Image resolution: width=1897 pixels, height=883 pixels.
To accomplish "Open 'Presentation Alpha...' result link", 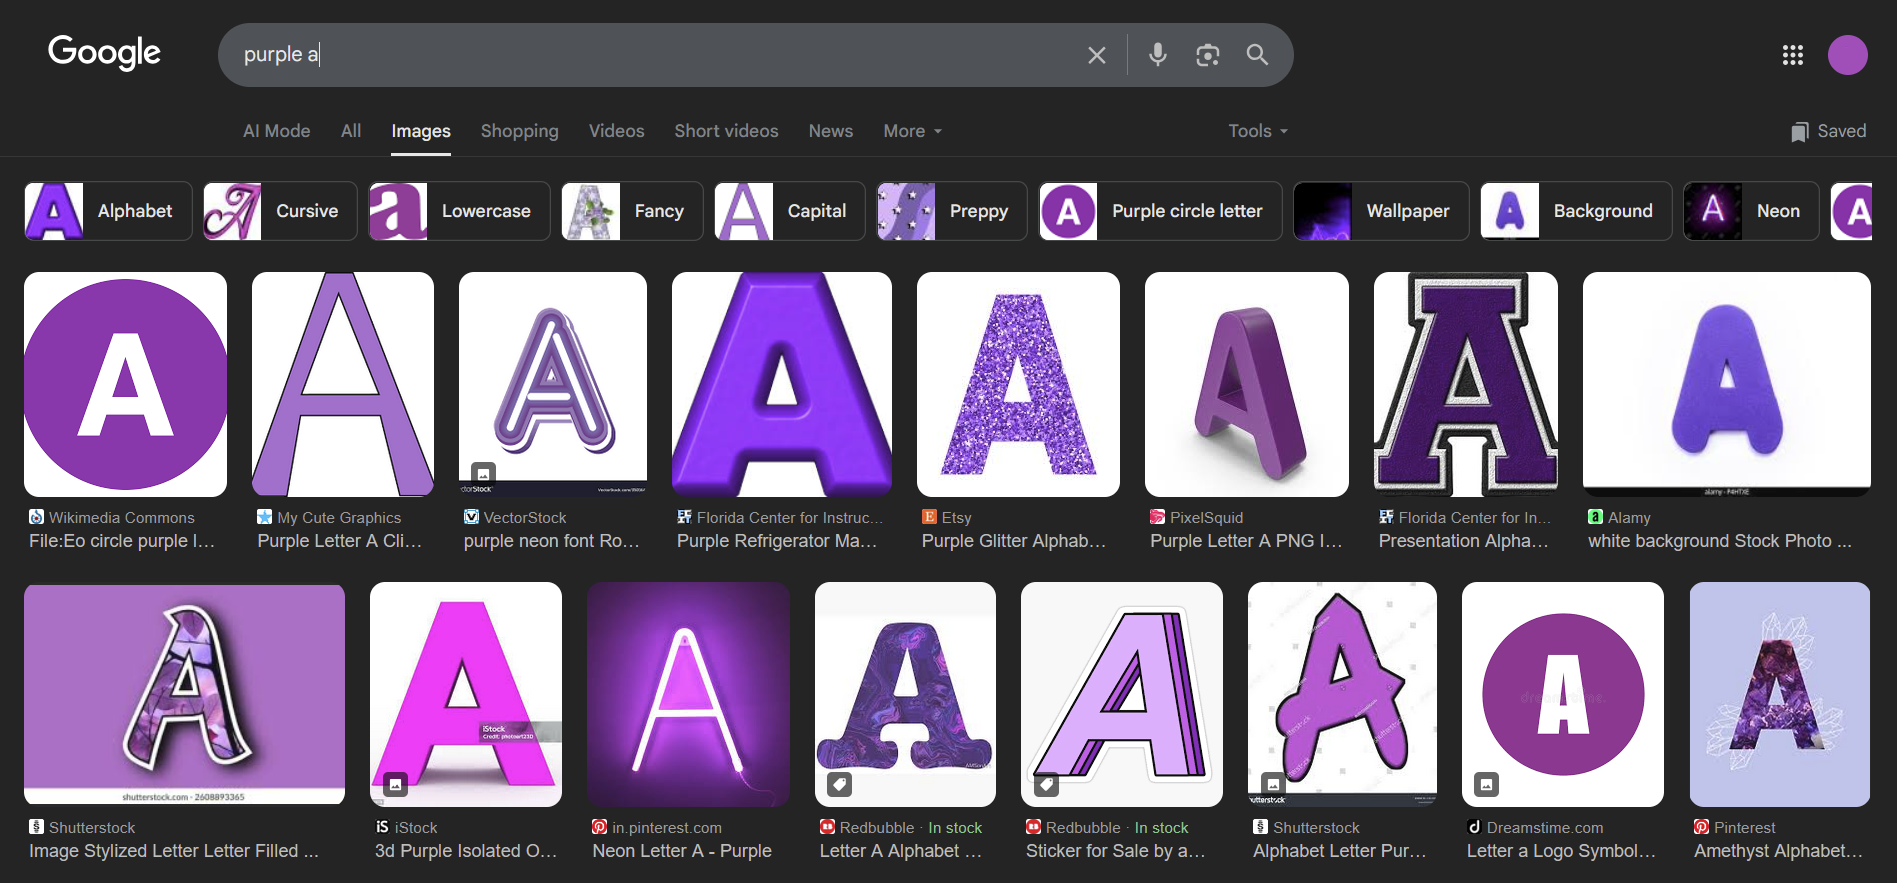I will click(1464, 541).
